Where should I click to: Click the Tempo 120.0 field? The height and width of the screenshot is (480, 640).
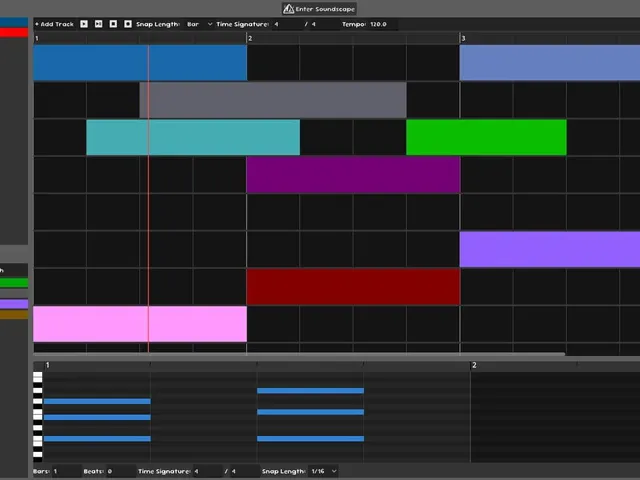(383, 24)
